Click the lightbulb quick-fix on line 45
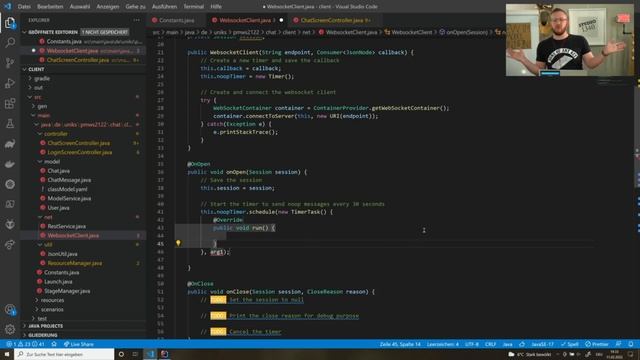The image size is (640, 360). 178,243
